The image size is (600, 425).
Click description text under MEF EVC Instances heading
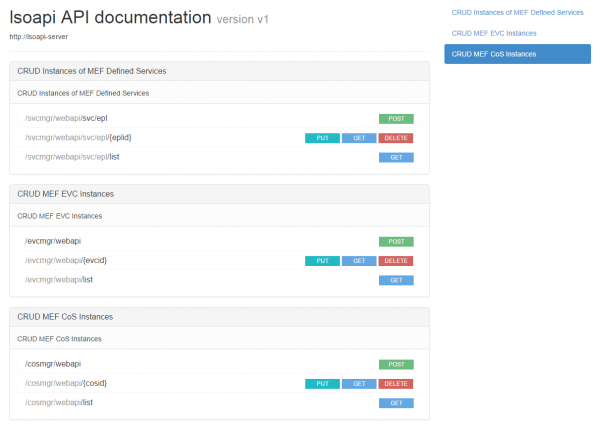pyautogui.click(x=60, y=216)
